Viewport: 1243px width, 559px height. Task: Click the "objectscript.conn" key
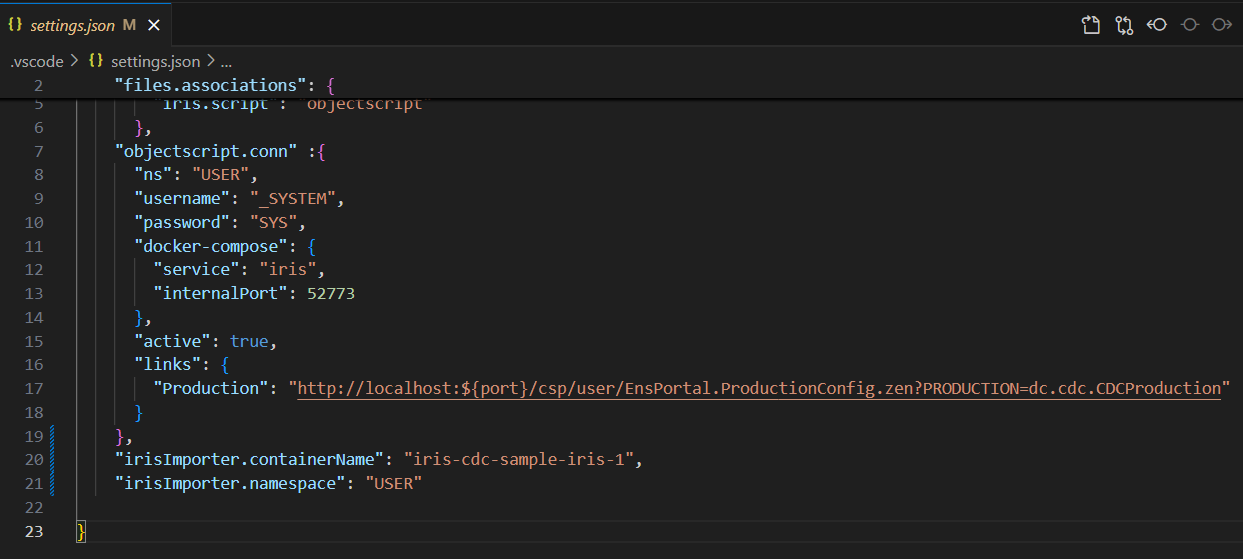coord(206,152)
